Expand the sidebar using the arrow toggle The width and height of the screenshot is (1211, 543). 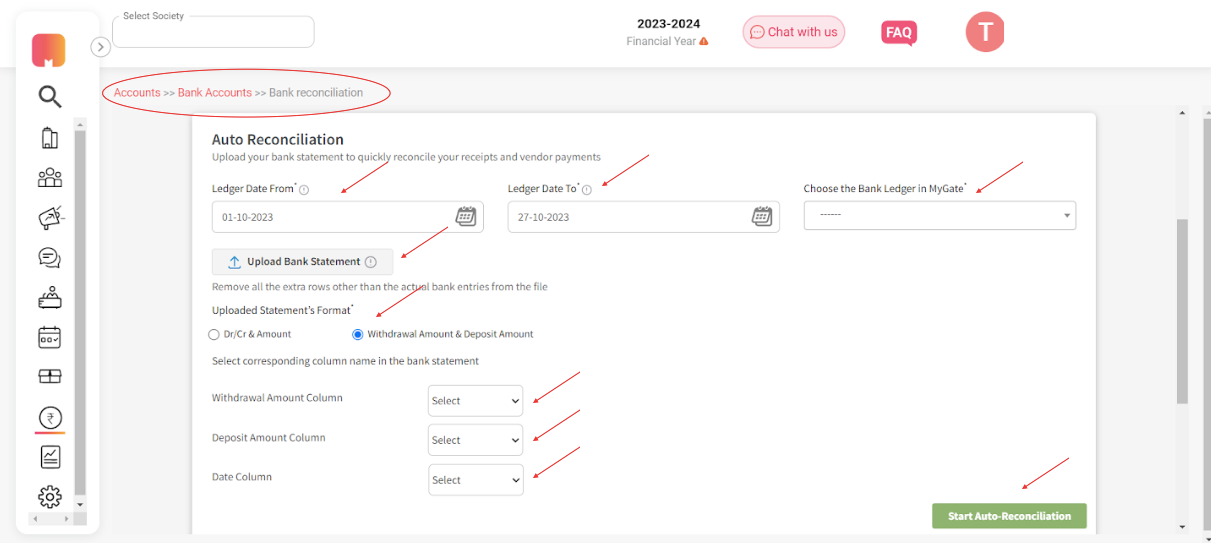click(100, 47)
